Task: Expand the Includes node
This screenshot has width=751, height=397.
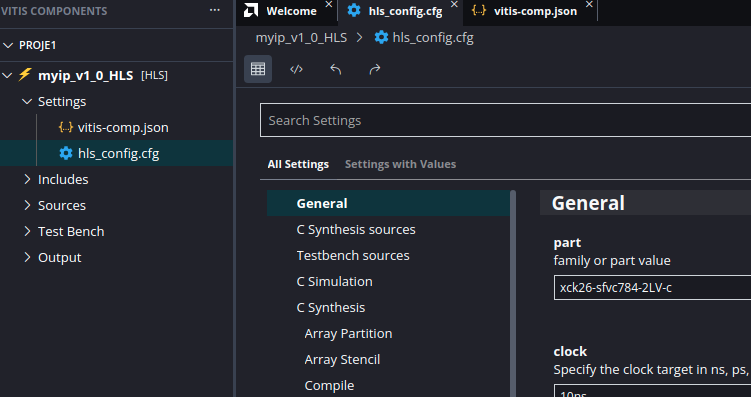Action: pyautogui.click(x=27, y=179)
